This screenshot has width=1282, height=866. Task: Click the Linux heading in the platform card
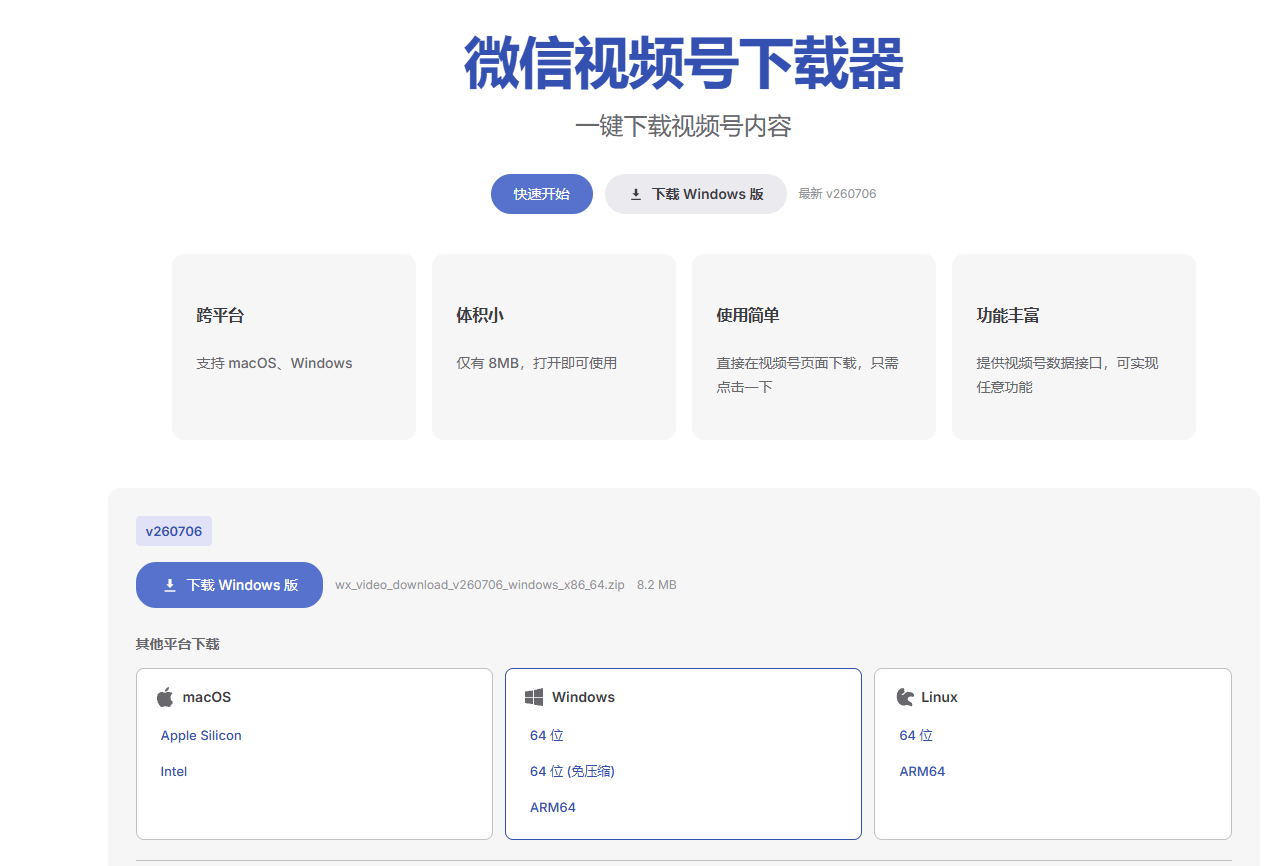(x=939, y=697)
